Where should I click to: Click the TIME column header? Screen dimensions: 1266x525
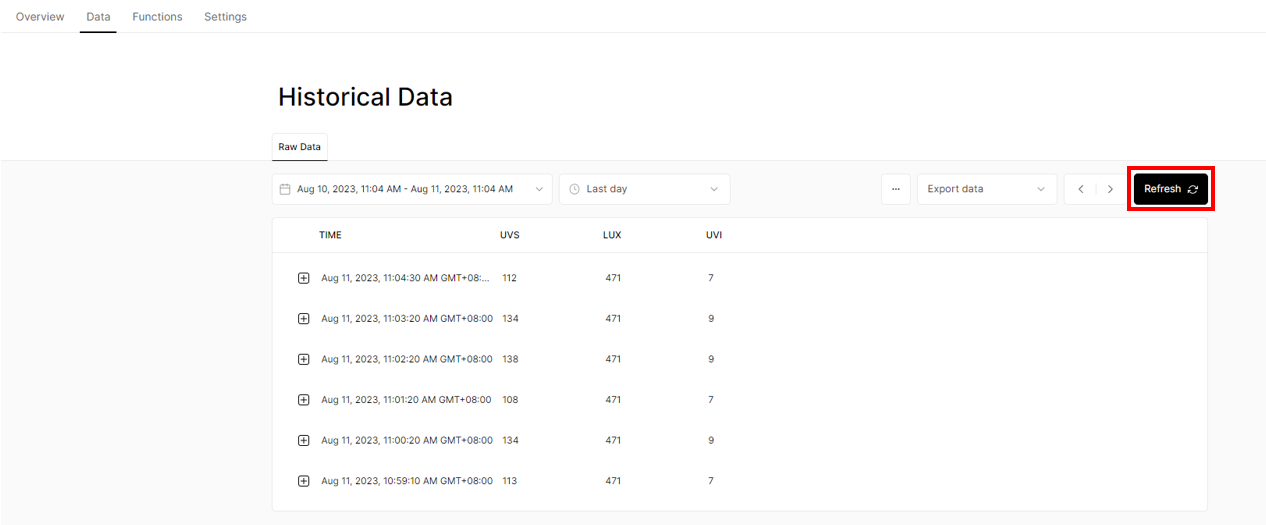(x=330, y=235)
